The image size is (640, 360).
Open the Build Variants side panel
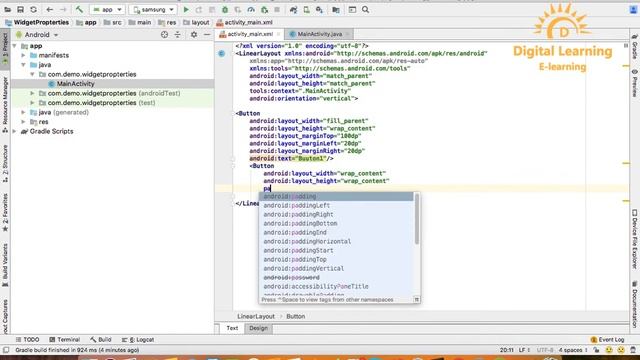[5, 264]
